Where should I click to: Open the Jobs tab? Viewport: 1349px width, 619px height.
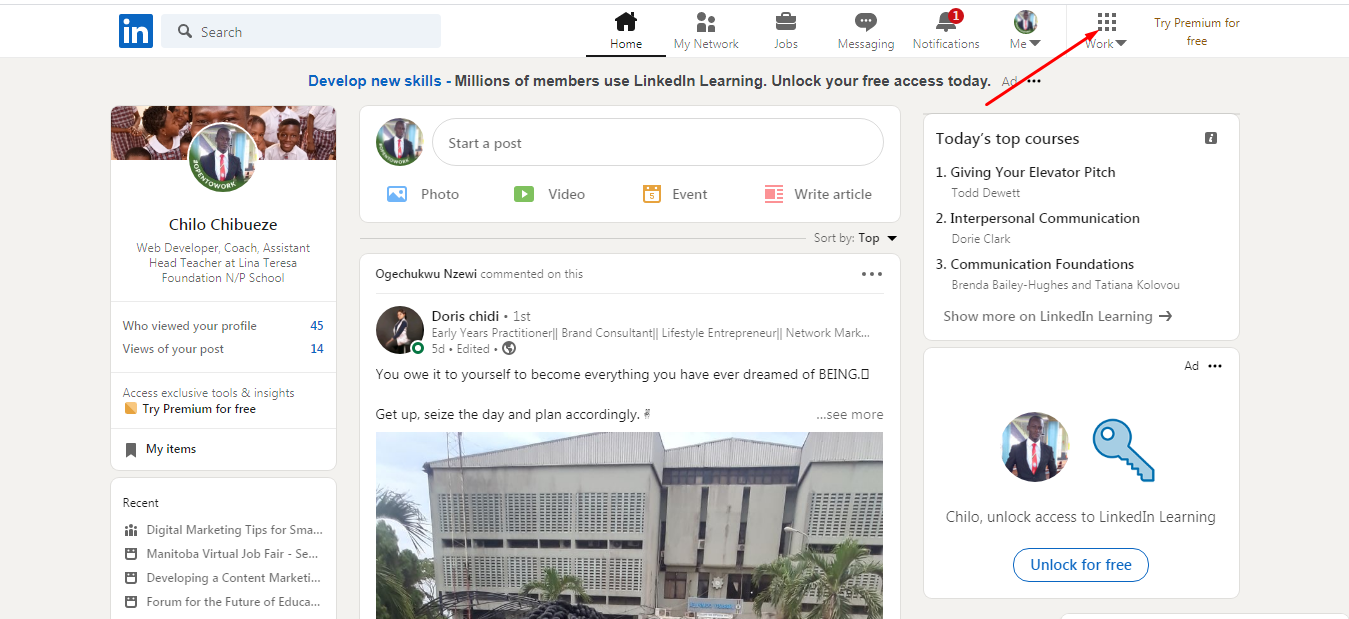786,31
